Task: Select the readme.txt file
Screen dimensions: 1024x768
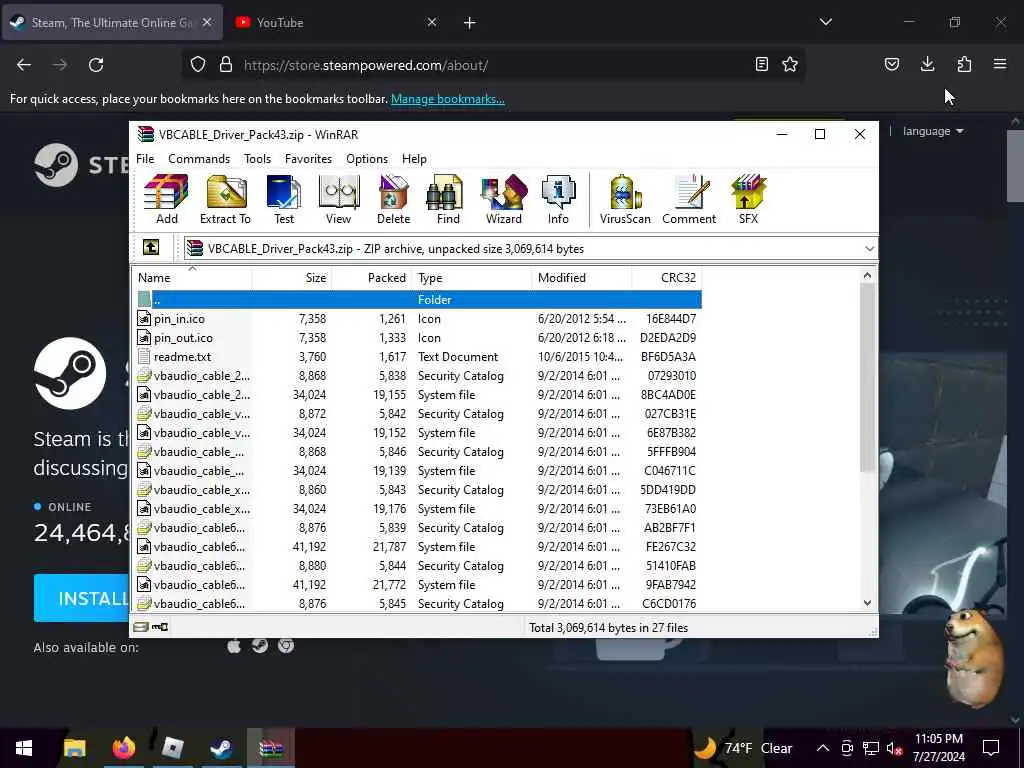Action: [418, 357]
